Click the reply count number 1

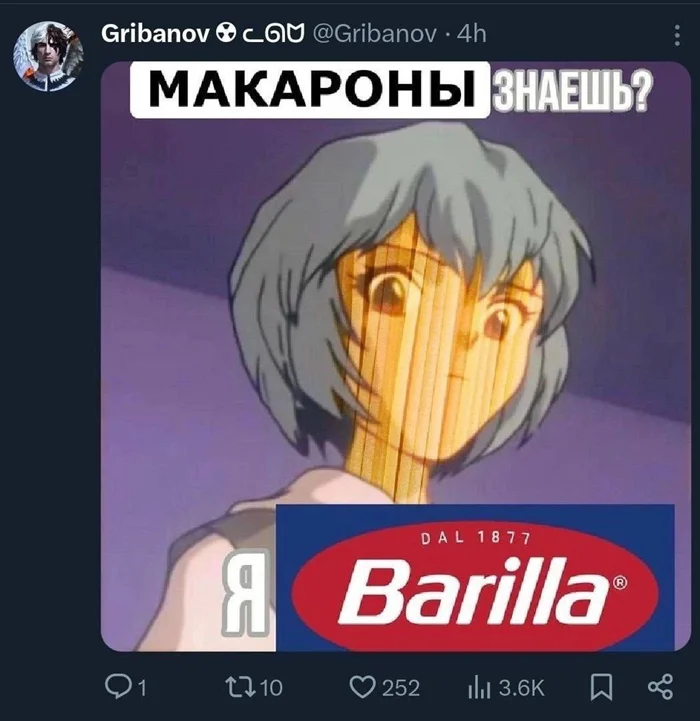(x=142, y=688)
